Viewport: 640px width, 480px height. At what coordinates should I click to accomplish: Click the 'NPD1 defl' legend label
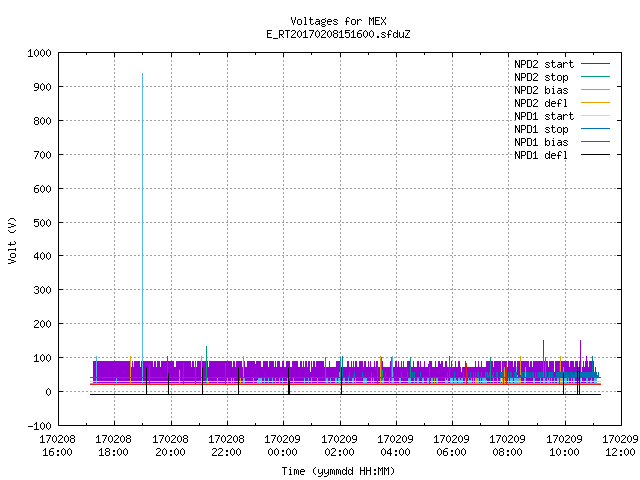tap(541, 156)
